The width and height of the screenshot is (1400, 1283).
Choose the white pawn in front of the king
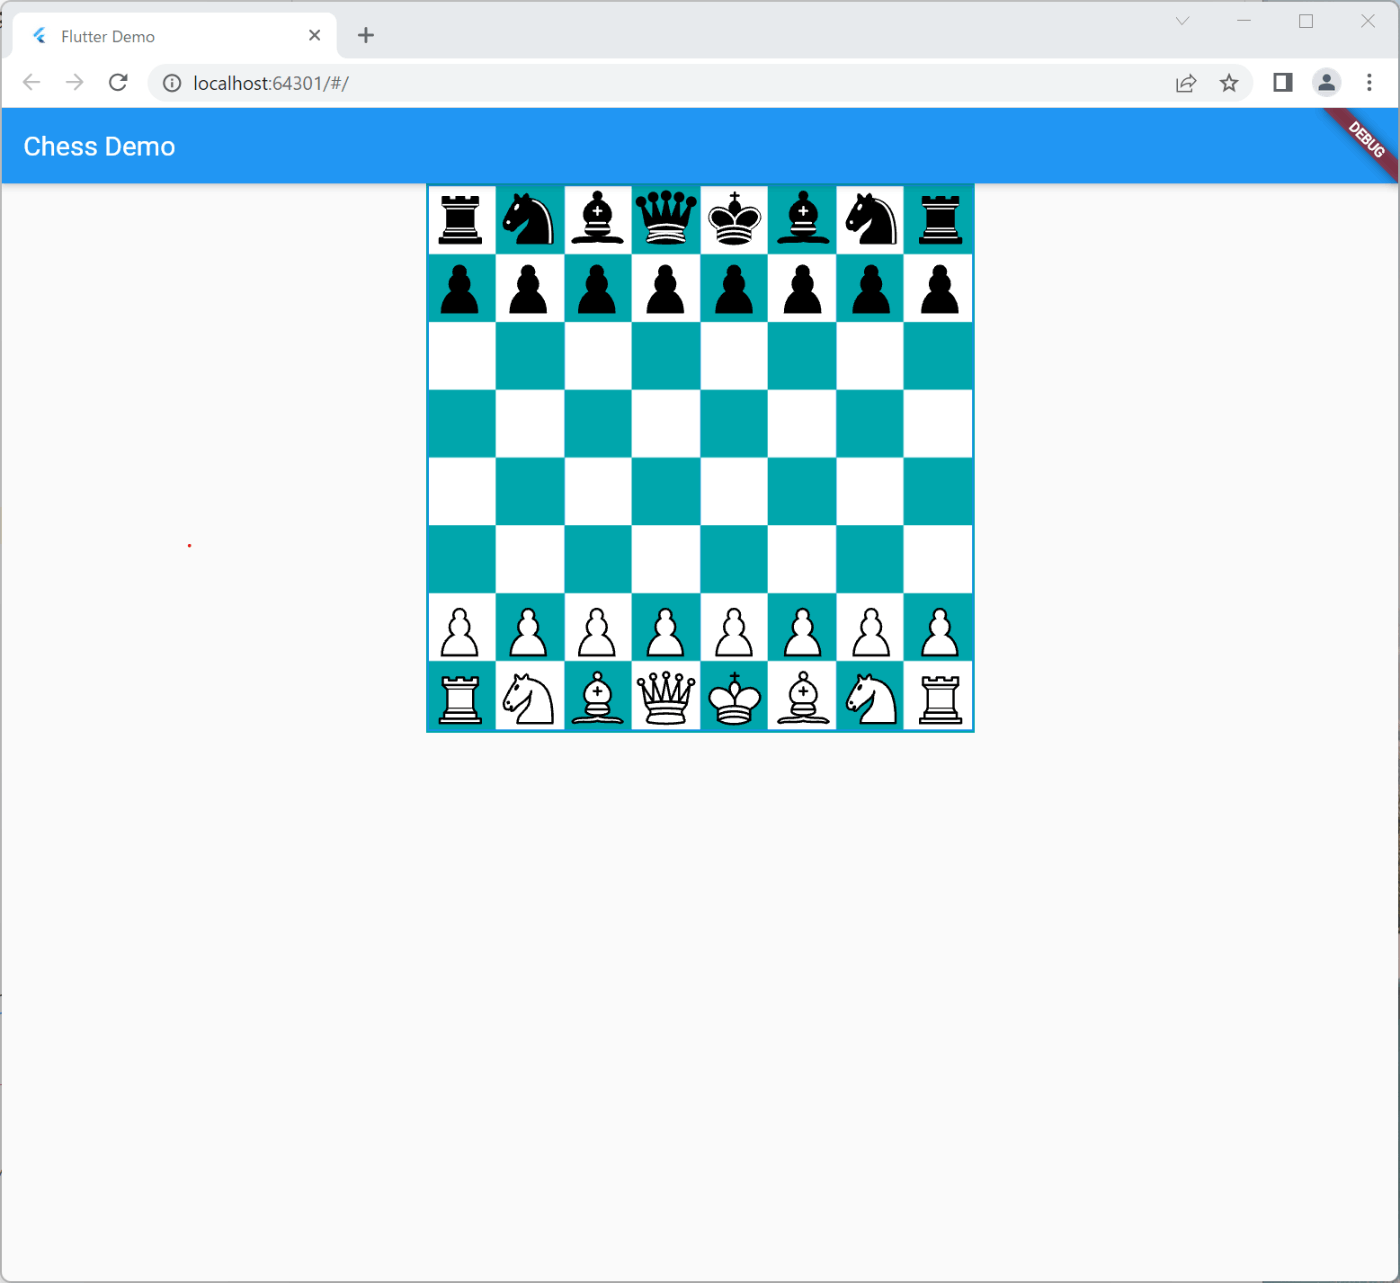[735, 629]
